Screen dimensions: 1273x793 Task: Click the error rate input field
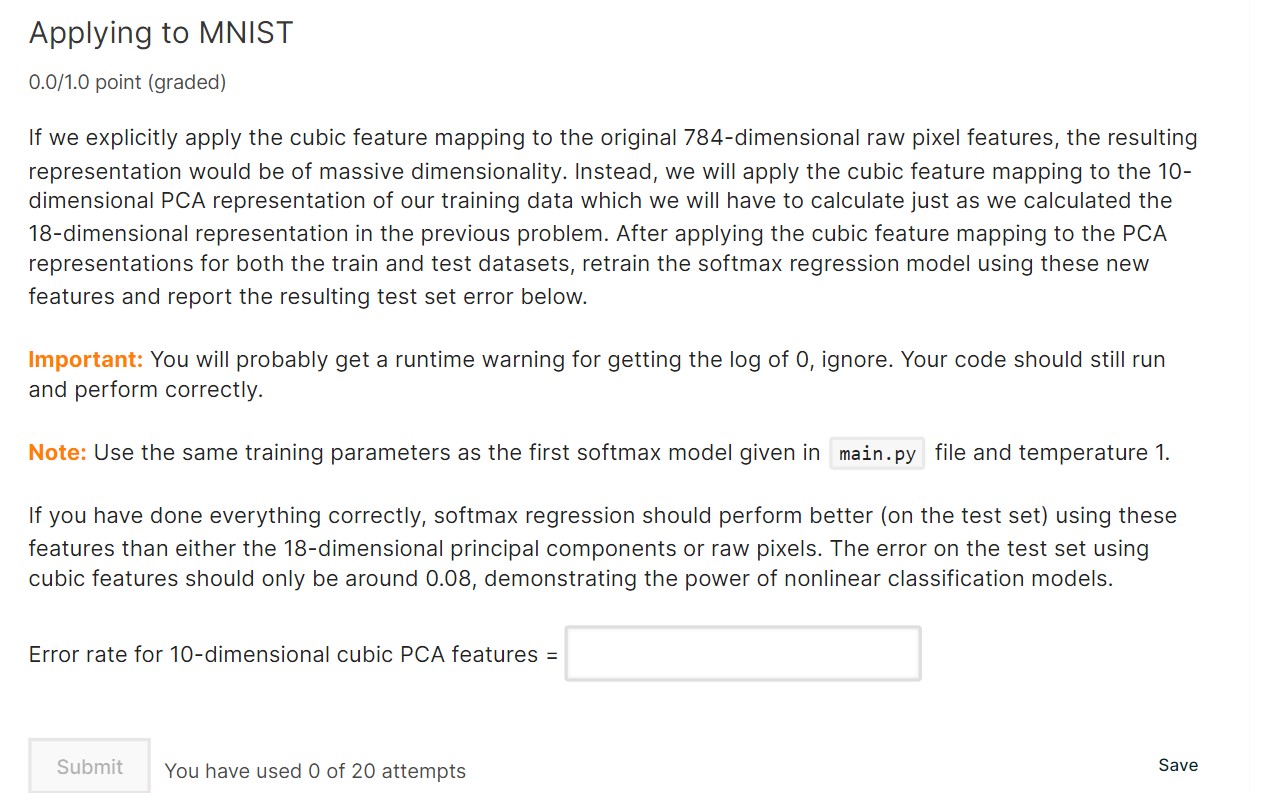click(742, 653)
